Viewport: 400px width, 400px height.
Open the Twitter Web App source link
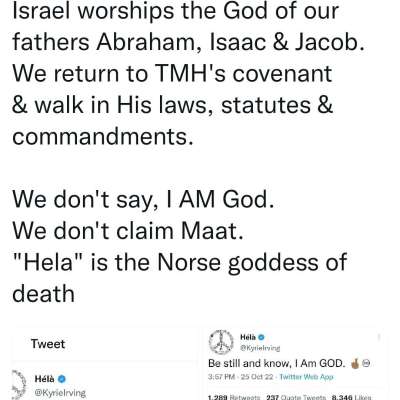(x=306, y=377)
